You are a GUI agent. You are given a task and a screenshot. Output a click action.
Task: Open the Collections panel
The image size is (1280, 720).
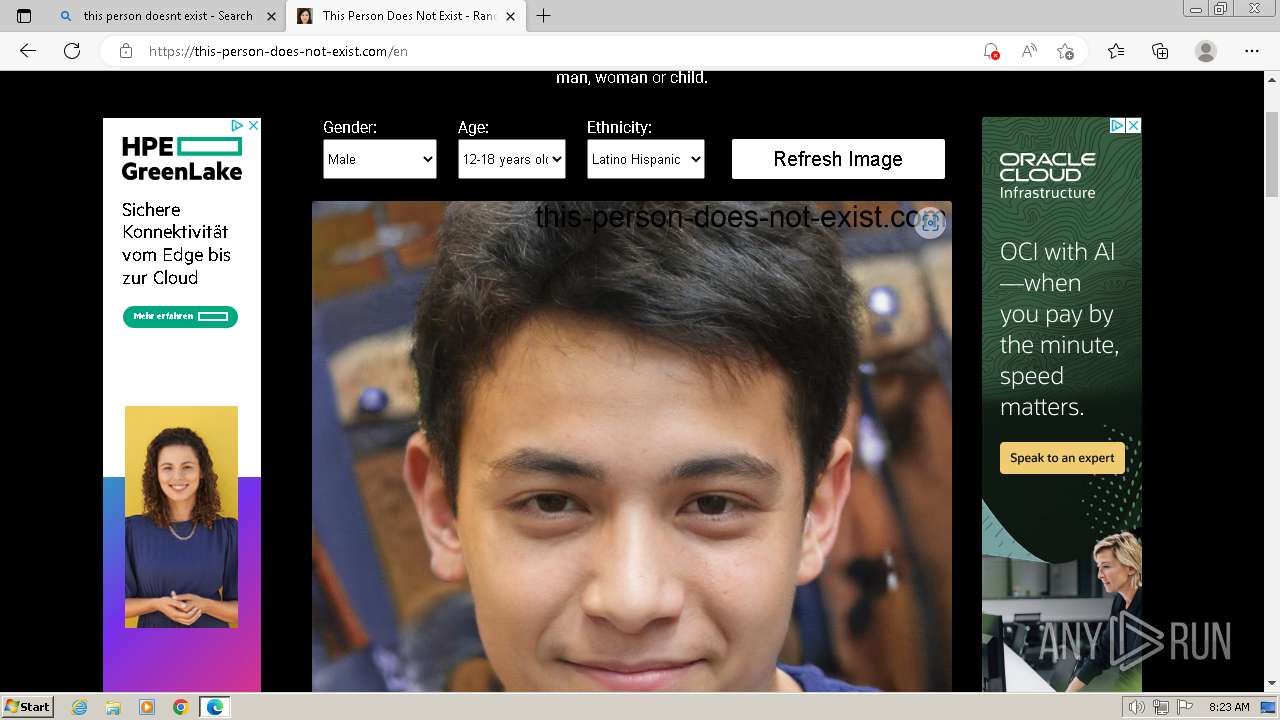click(x=1160, y=51)
